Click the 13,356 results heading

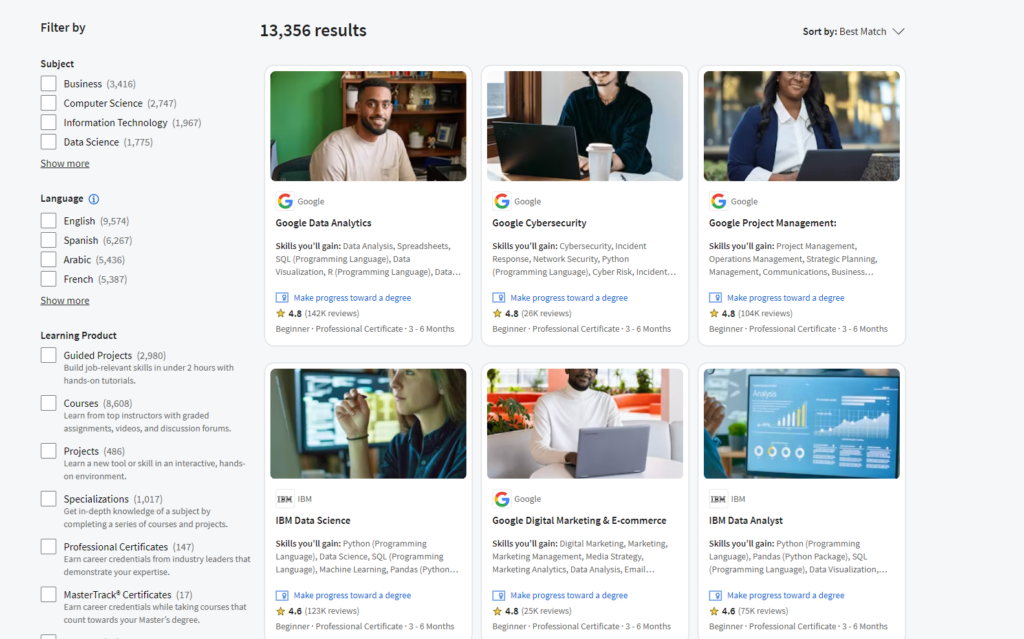313,31
